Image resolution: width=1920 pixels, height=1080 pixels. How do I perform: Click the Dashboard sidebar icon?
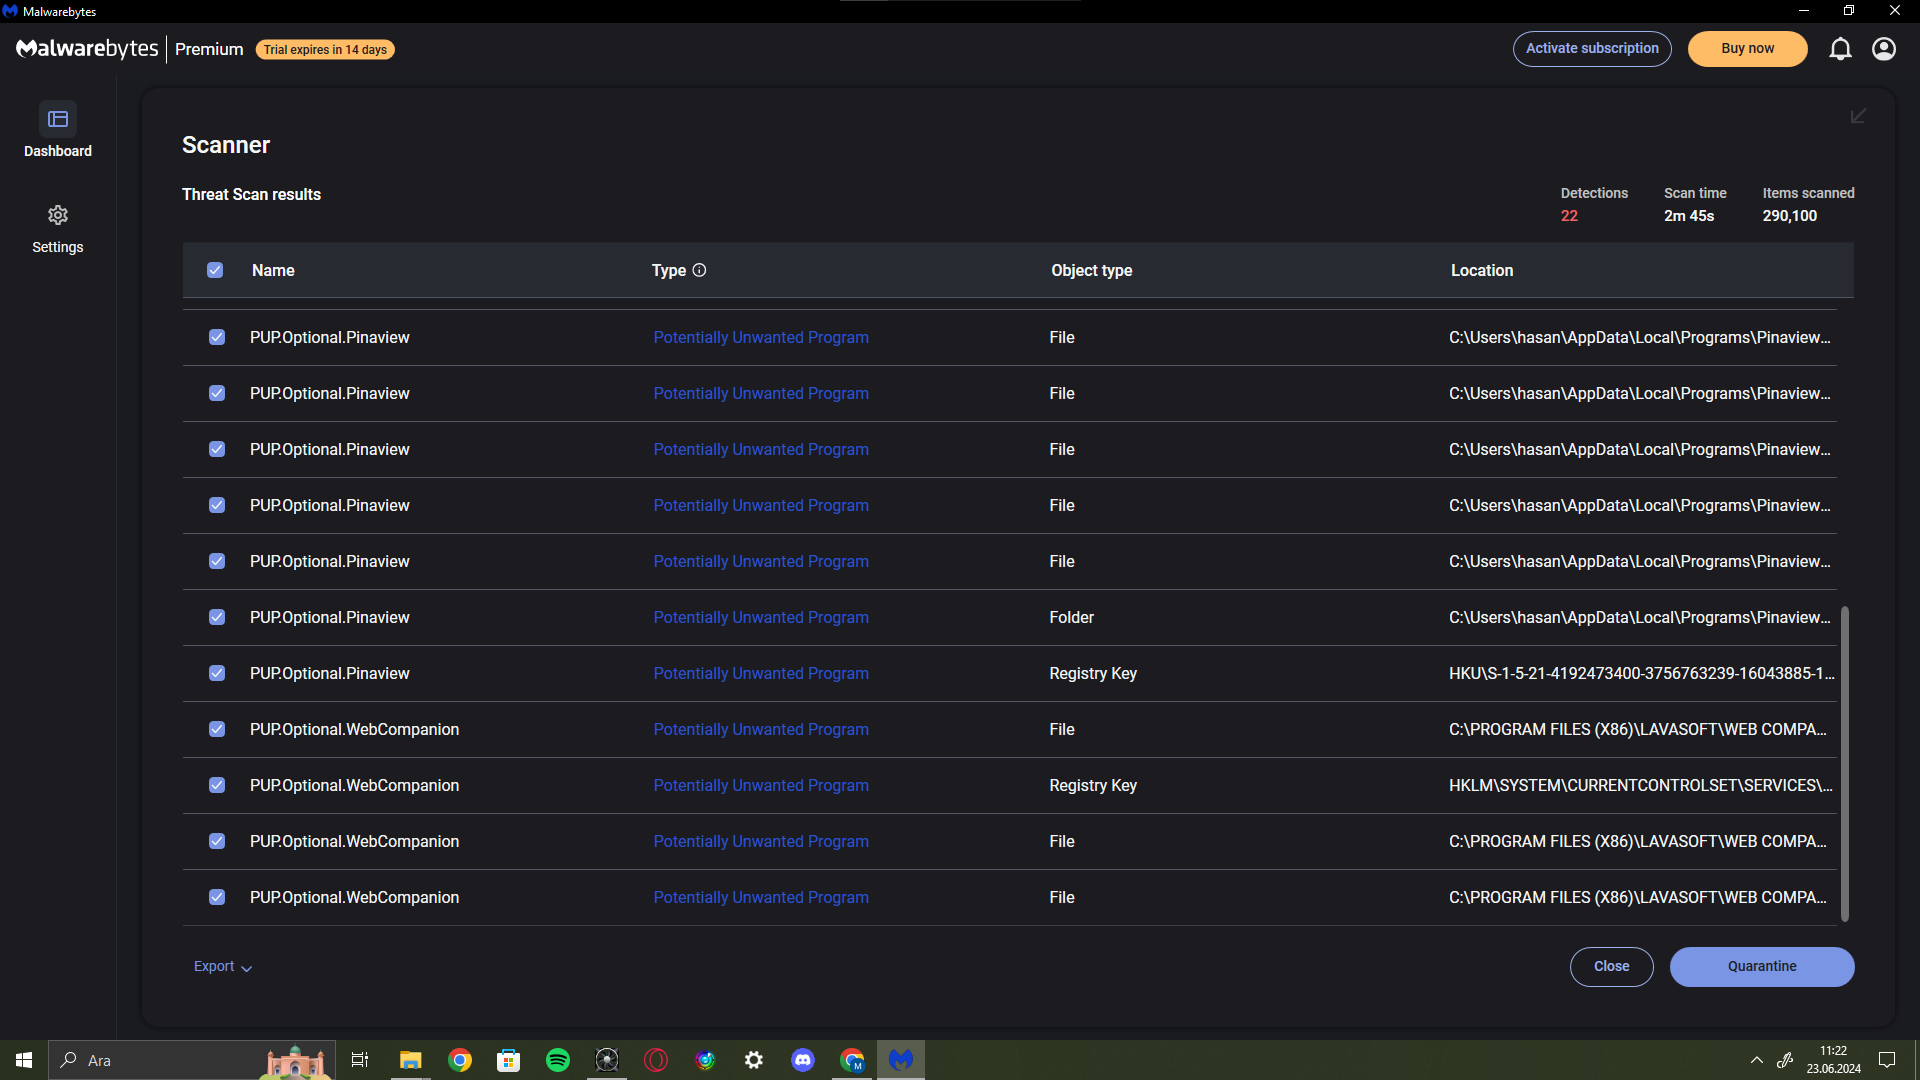pyautogui.click(x=58, y=120)
